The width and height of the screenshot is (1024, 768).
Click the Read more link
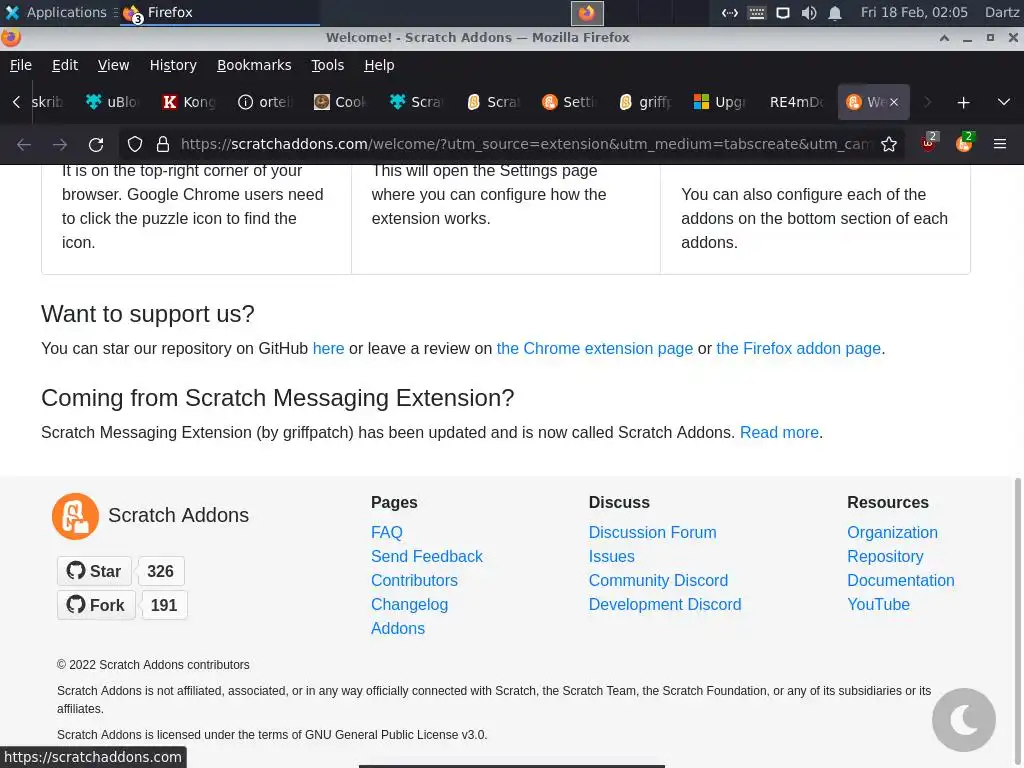point(779,433)
